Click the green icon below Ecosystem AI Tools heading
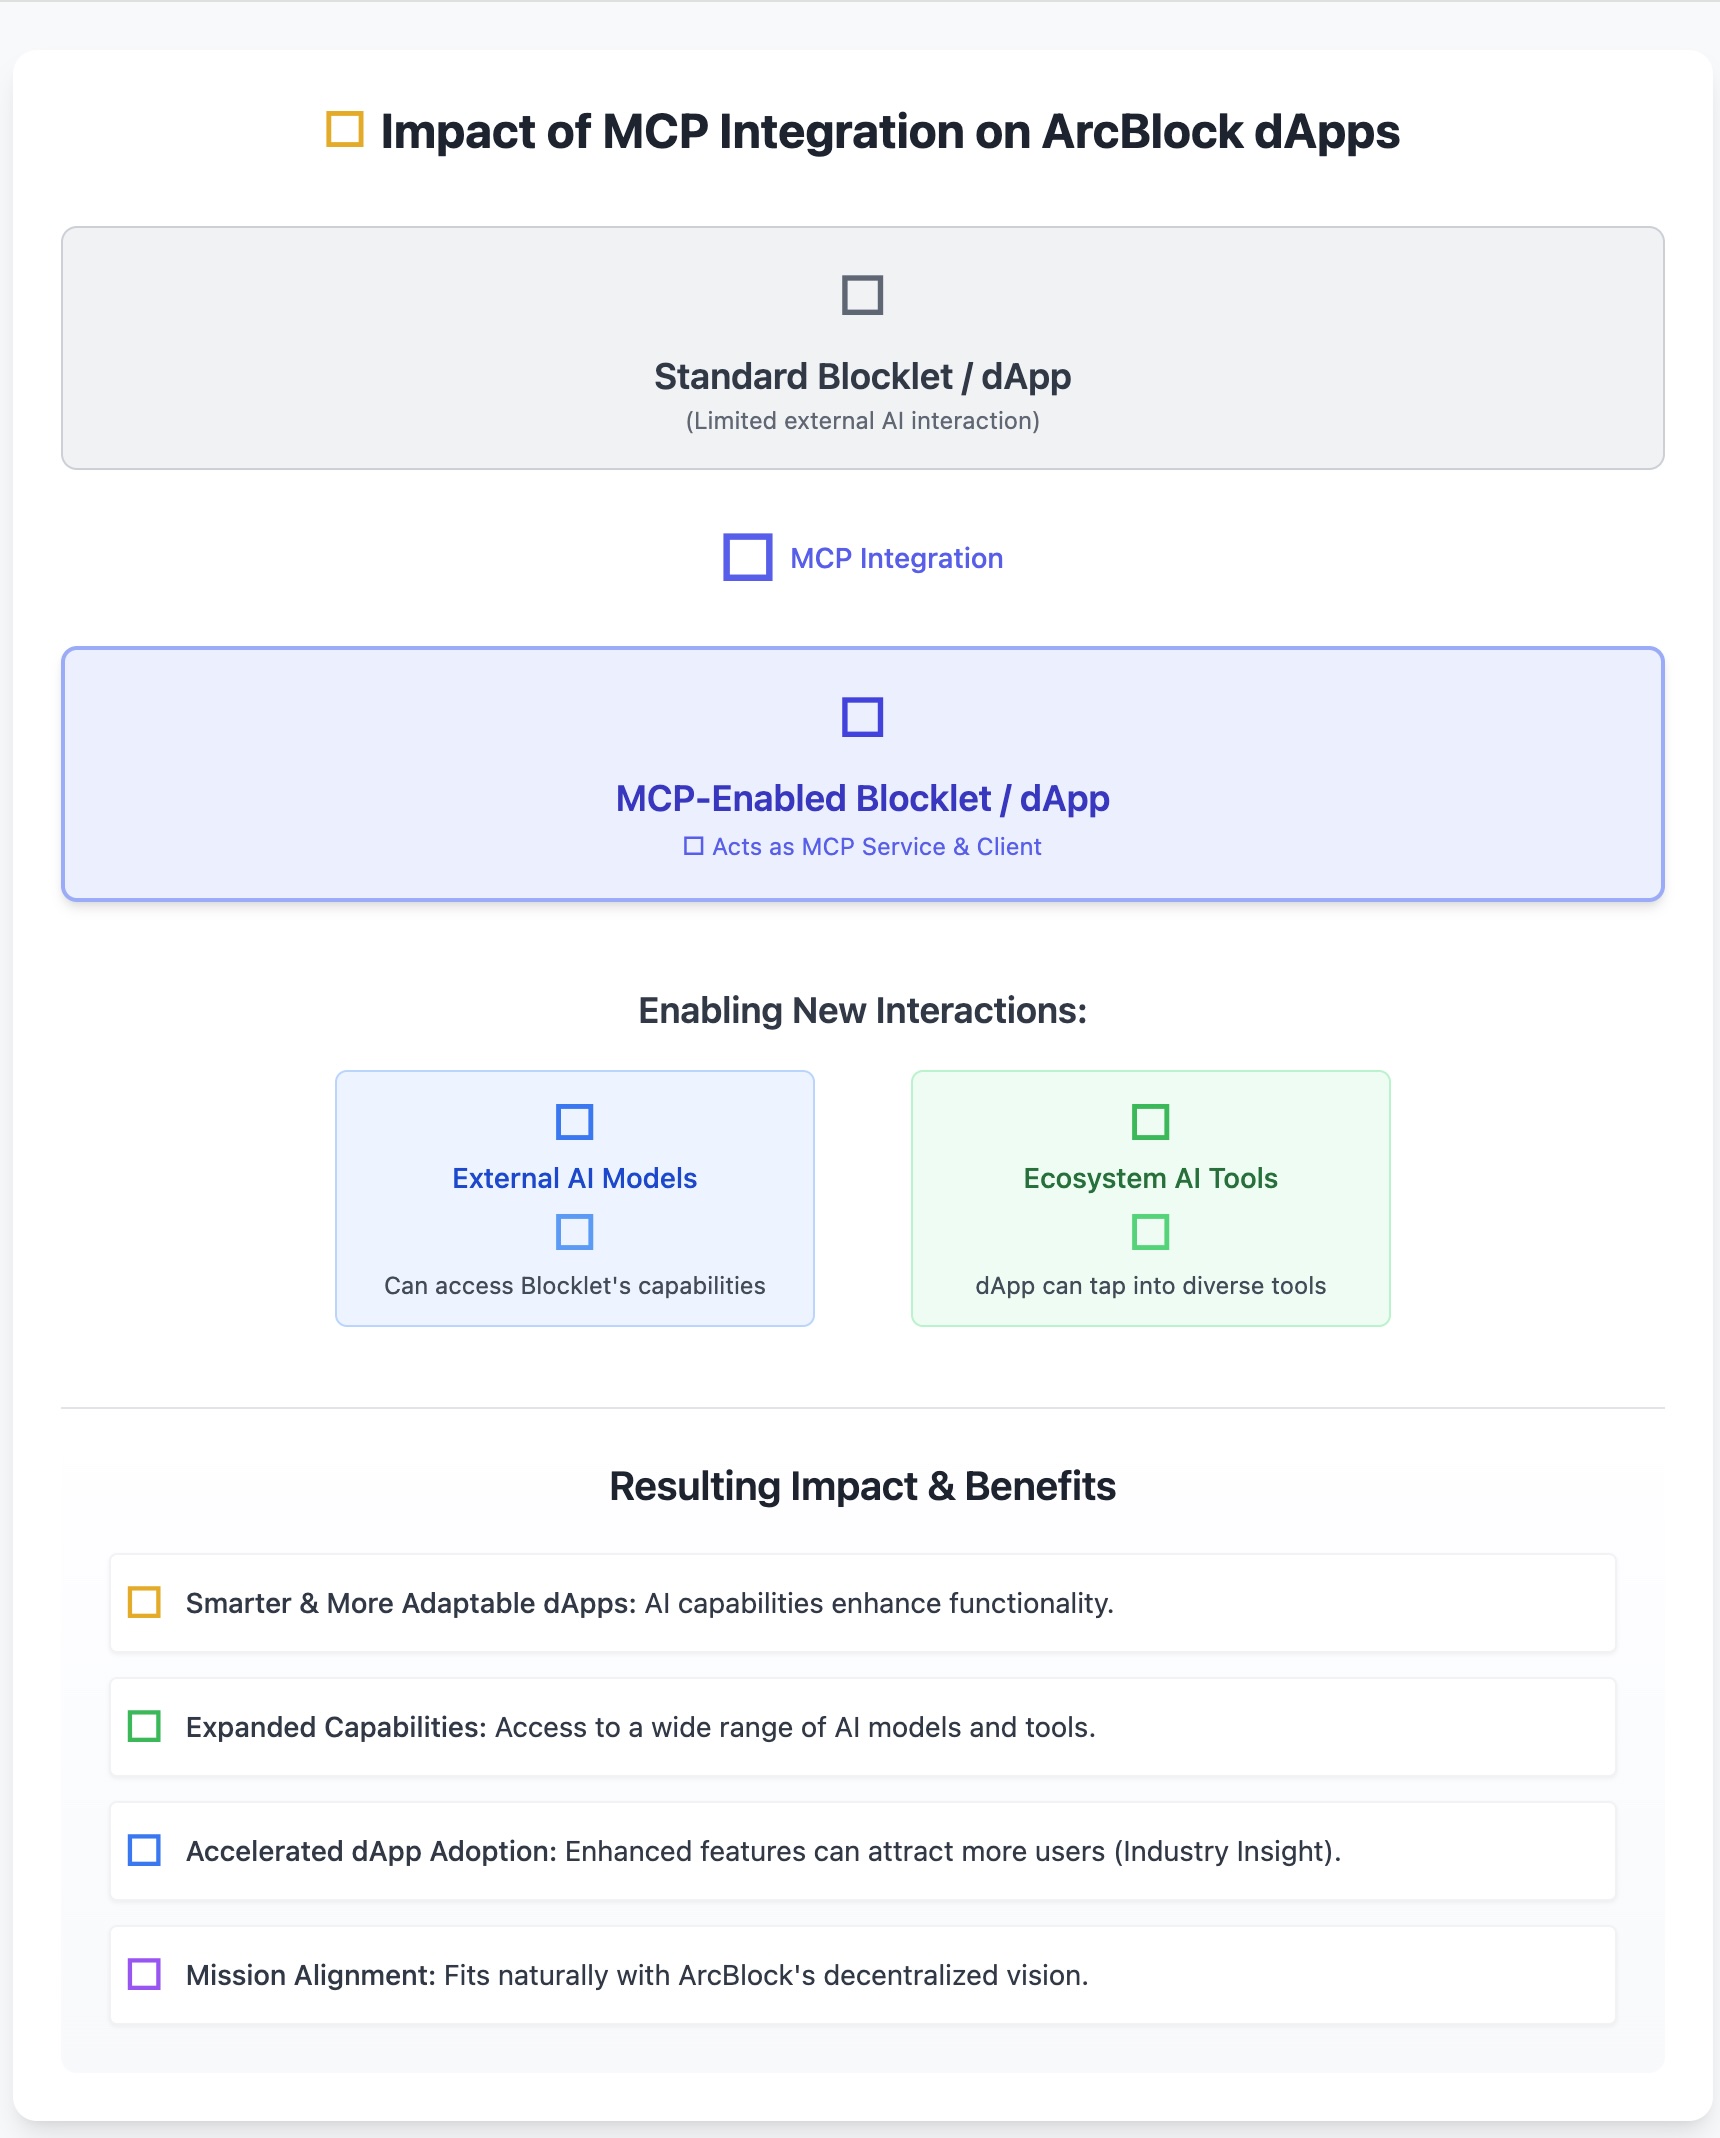Screen dimensions: 1720x2138 pyautogui.click(x=1150, y=1232)
